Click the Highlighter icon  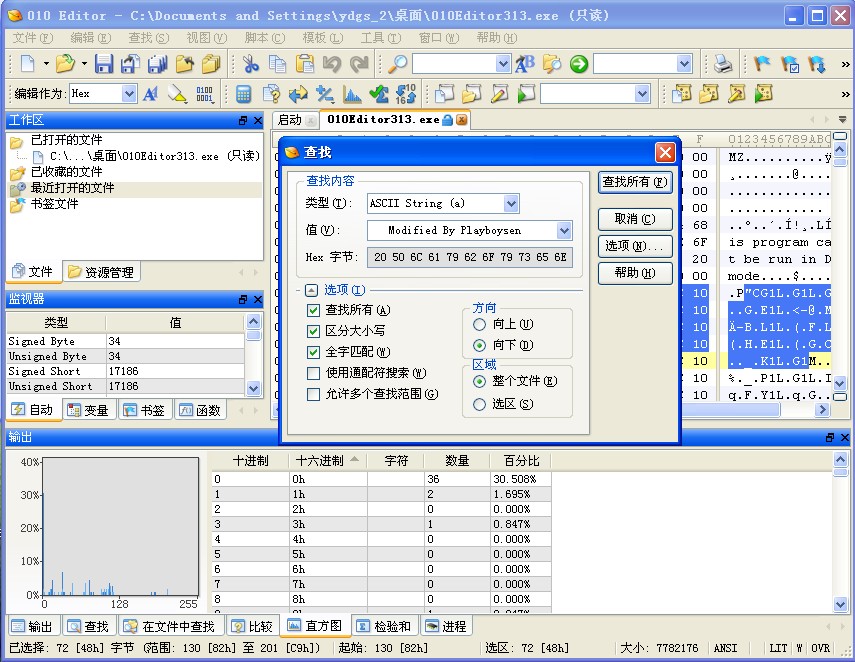tap(177, 94)
